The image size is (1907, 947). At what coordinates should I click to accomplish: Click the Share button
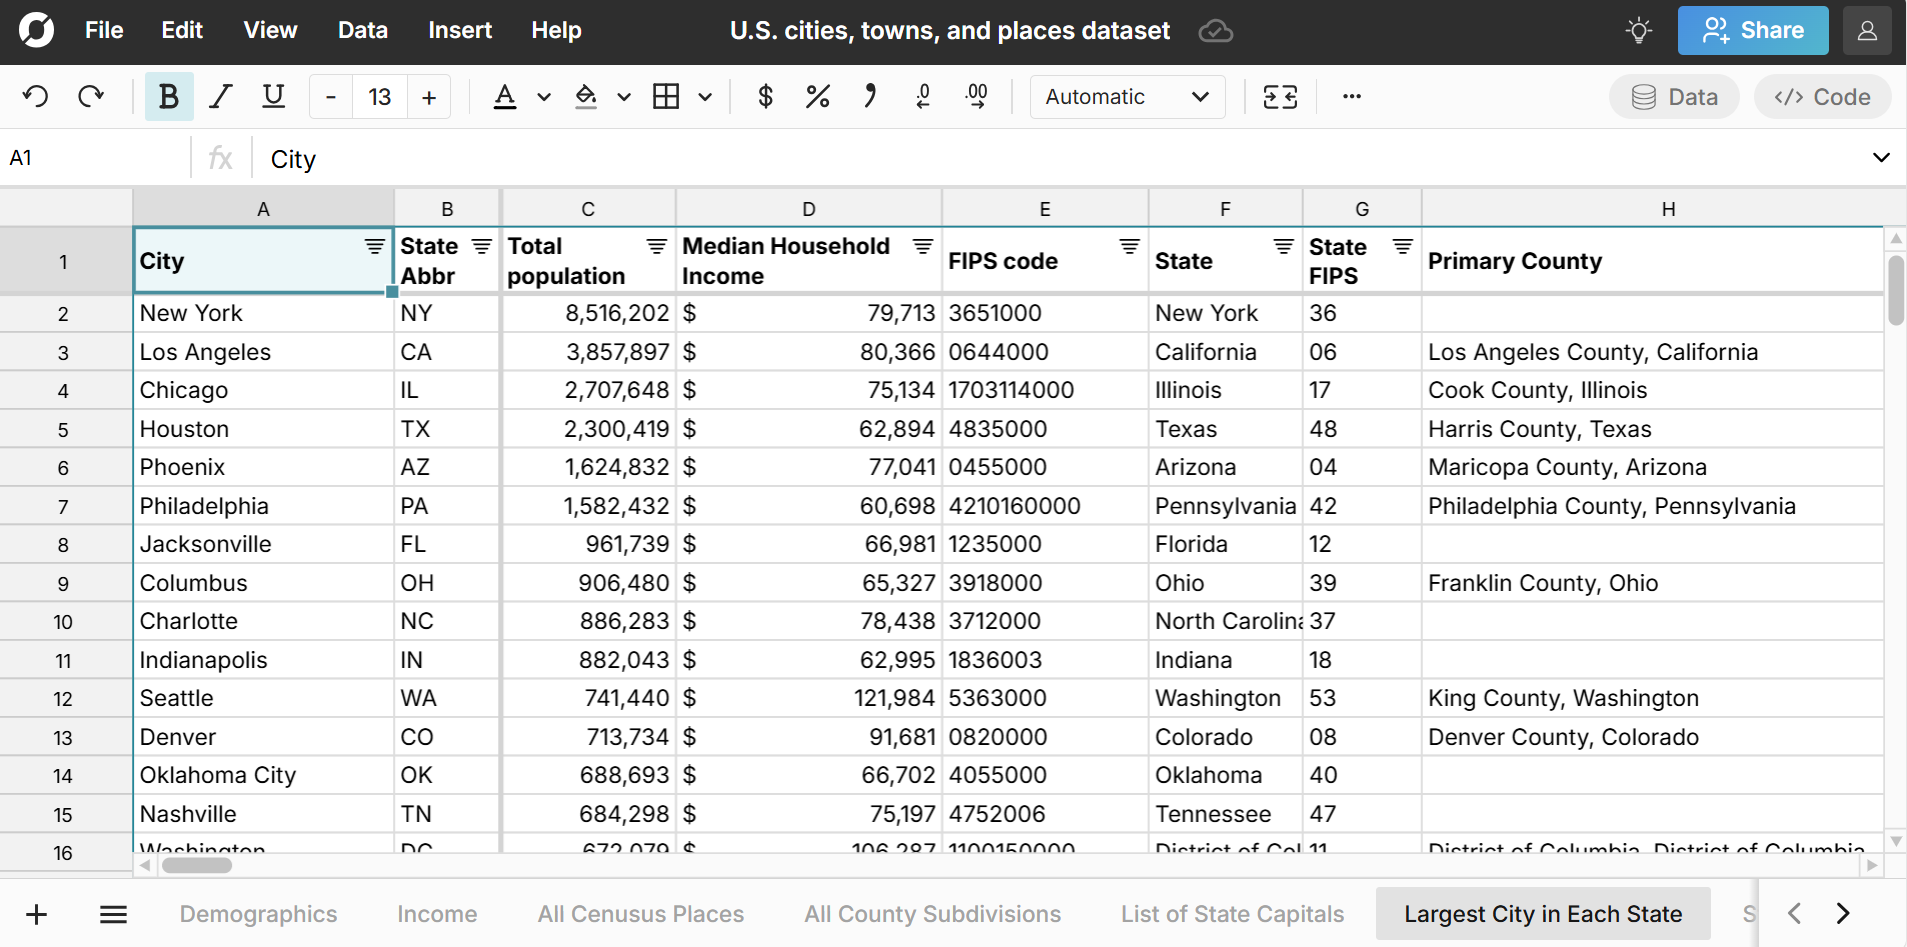tap(1752, 31)
